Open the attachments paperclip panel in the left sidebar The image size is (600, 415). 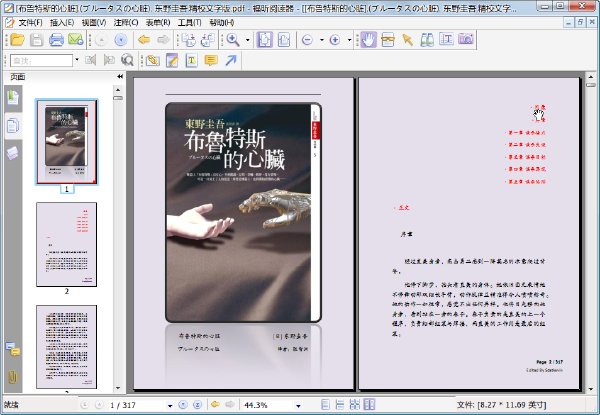13,376
